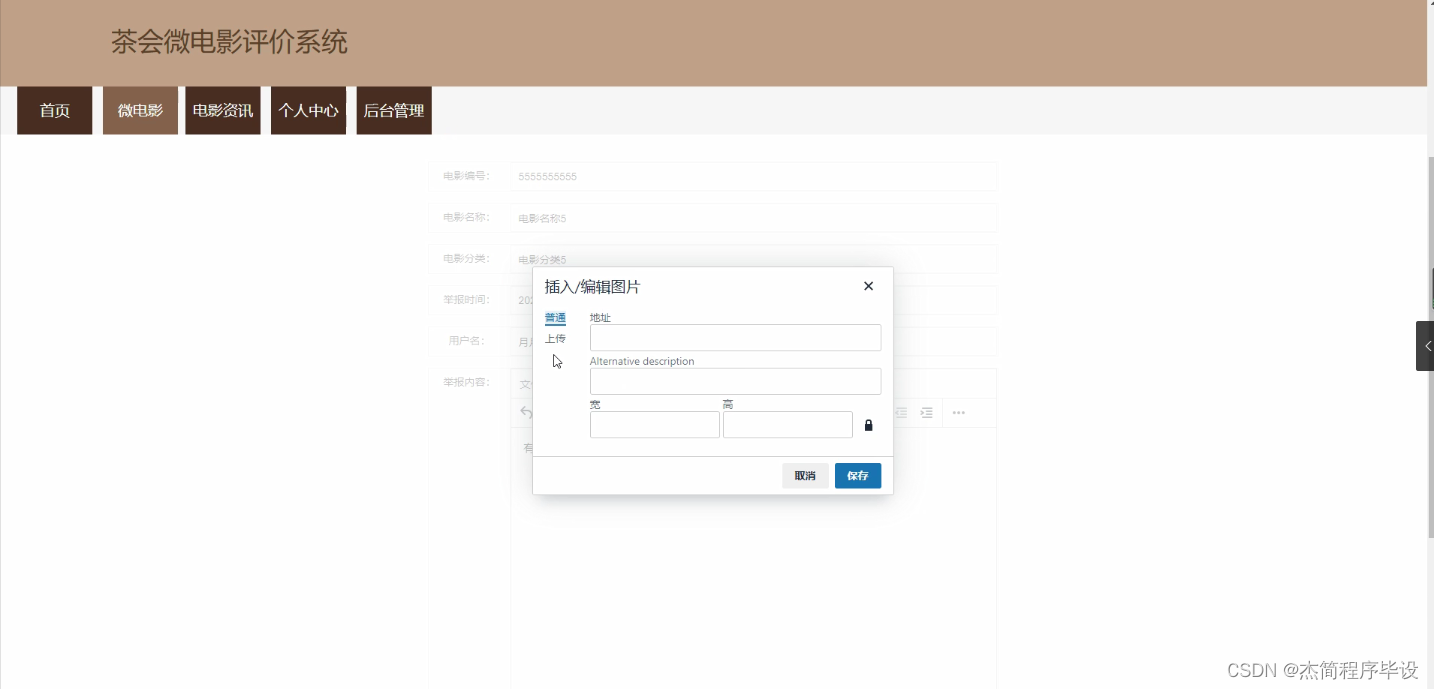Click the undo icon in the editor toolbar
This screenshot has height=689, width=1434.
(x=527, y=412)
